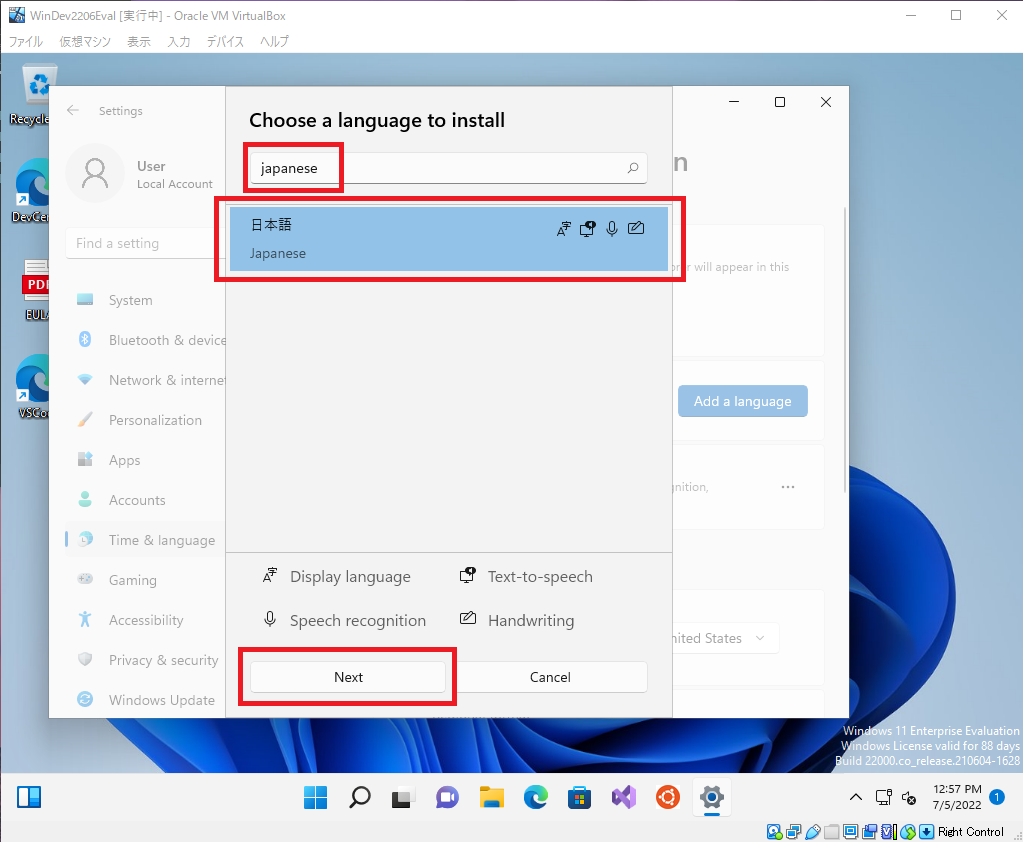Open the Ubuntu app in taskbar
Image resolution: width=1023 pixels, height=842 pixels.
[668, 797]
